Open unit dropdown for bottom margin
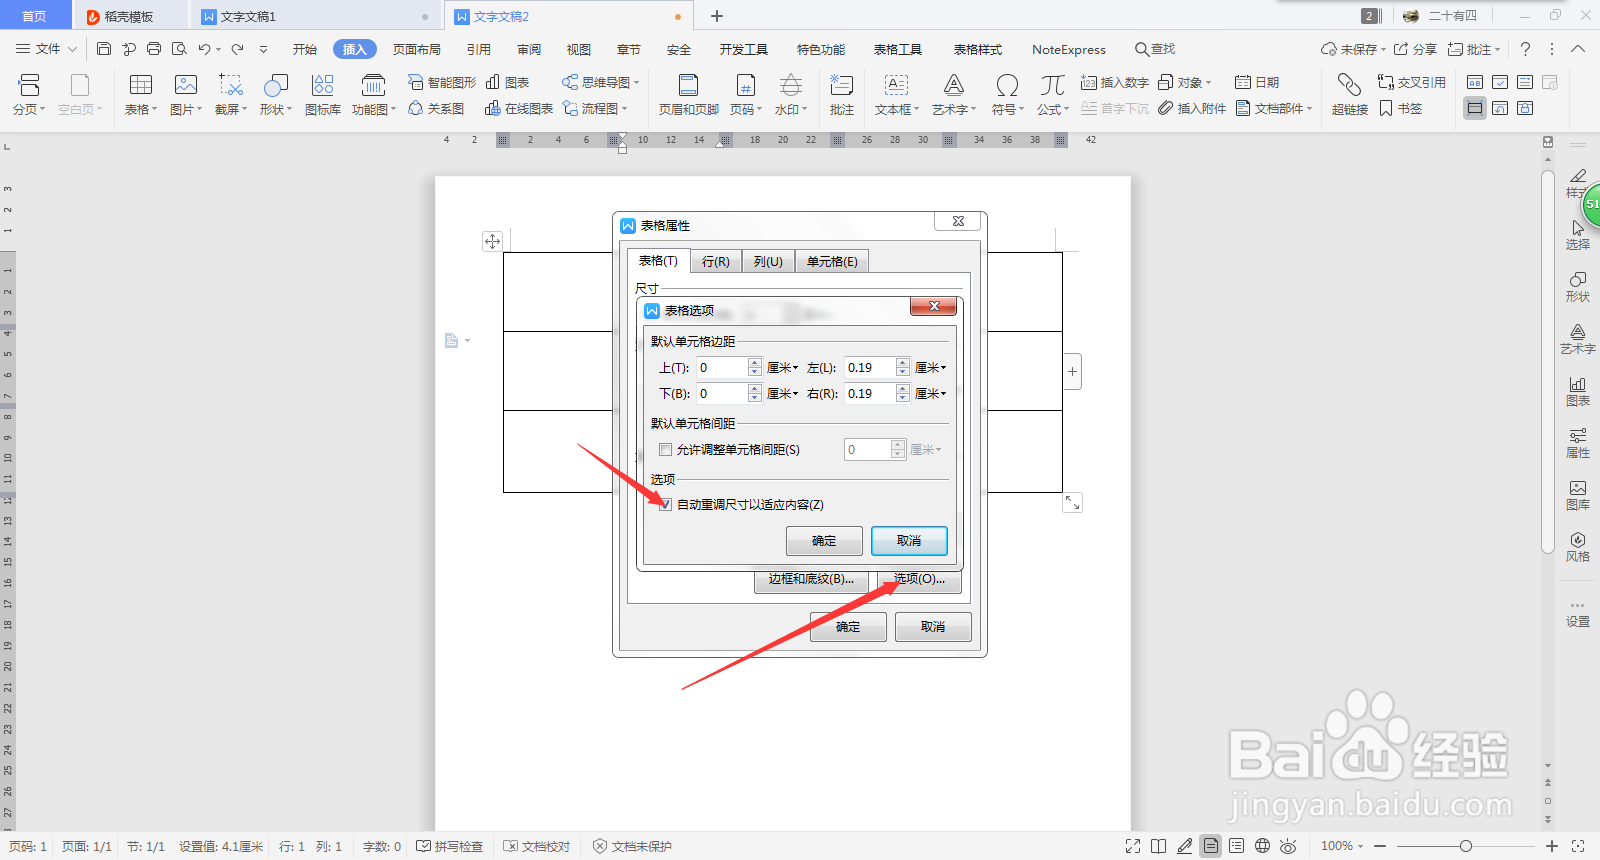The image size is (1600, 860). pos(783,393)
